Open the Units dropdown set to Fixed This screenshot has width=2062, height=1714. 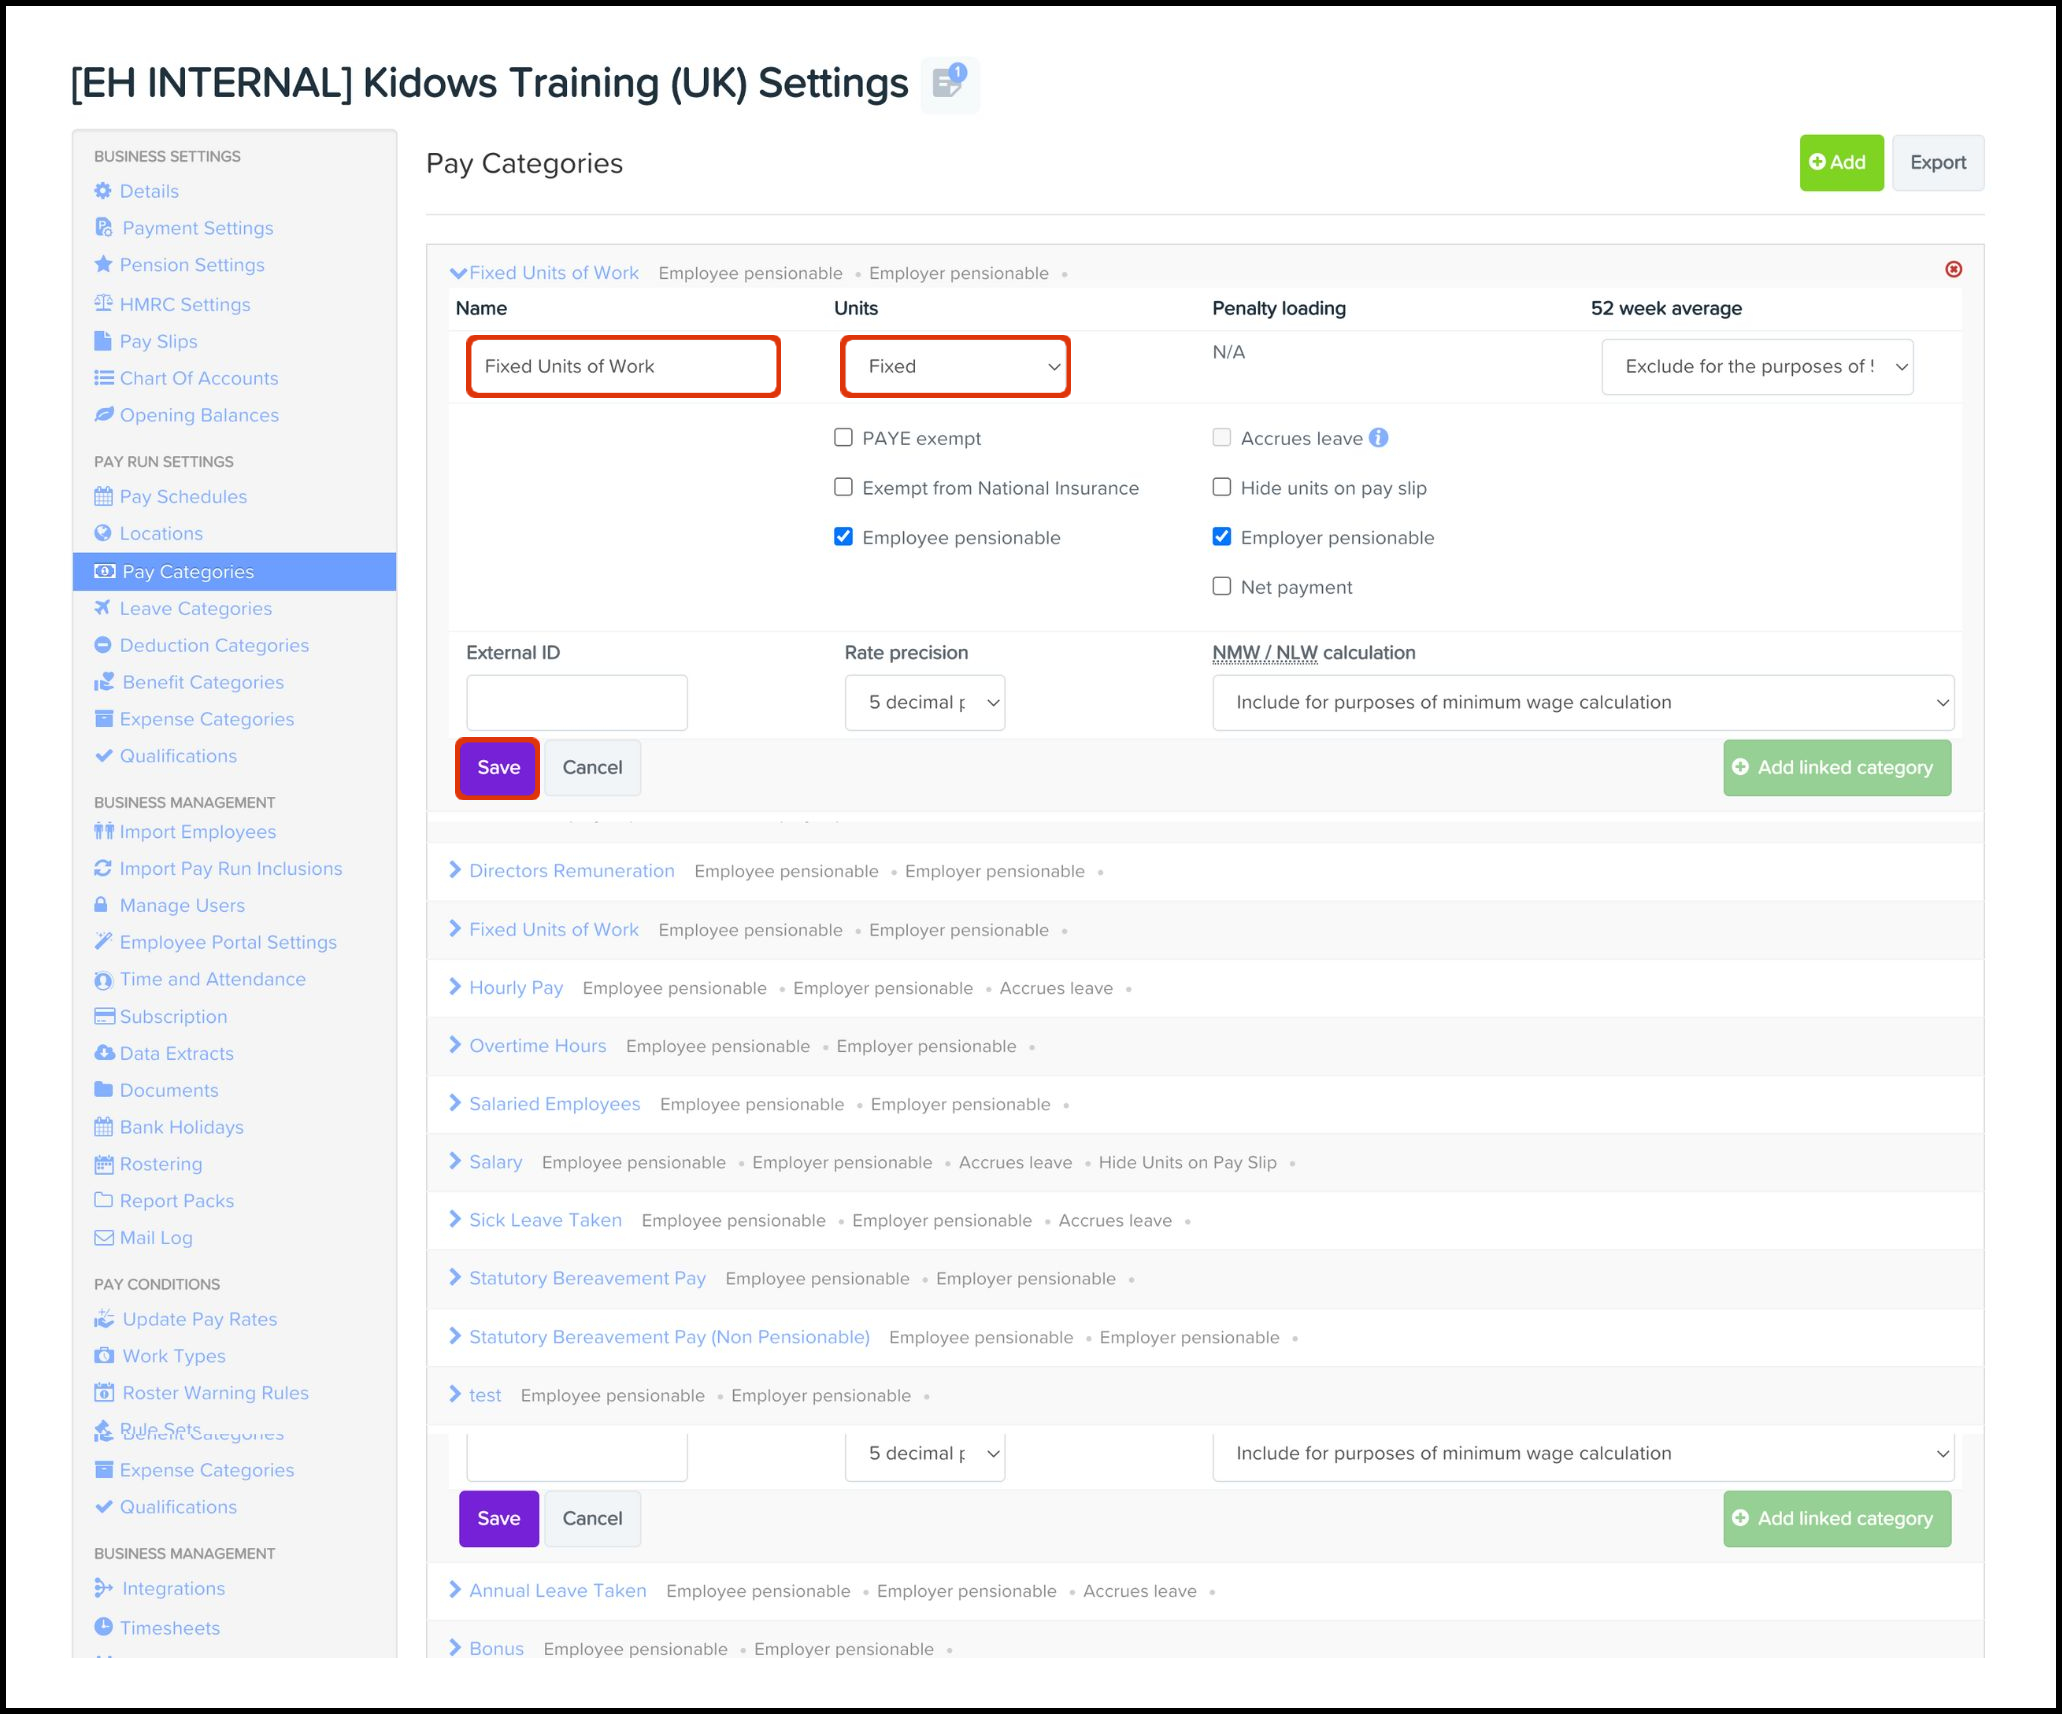955,367
